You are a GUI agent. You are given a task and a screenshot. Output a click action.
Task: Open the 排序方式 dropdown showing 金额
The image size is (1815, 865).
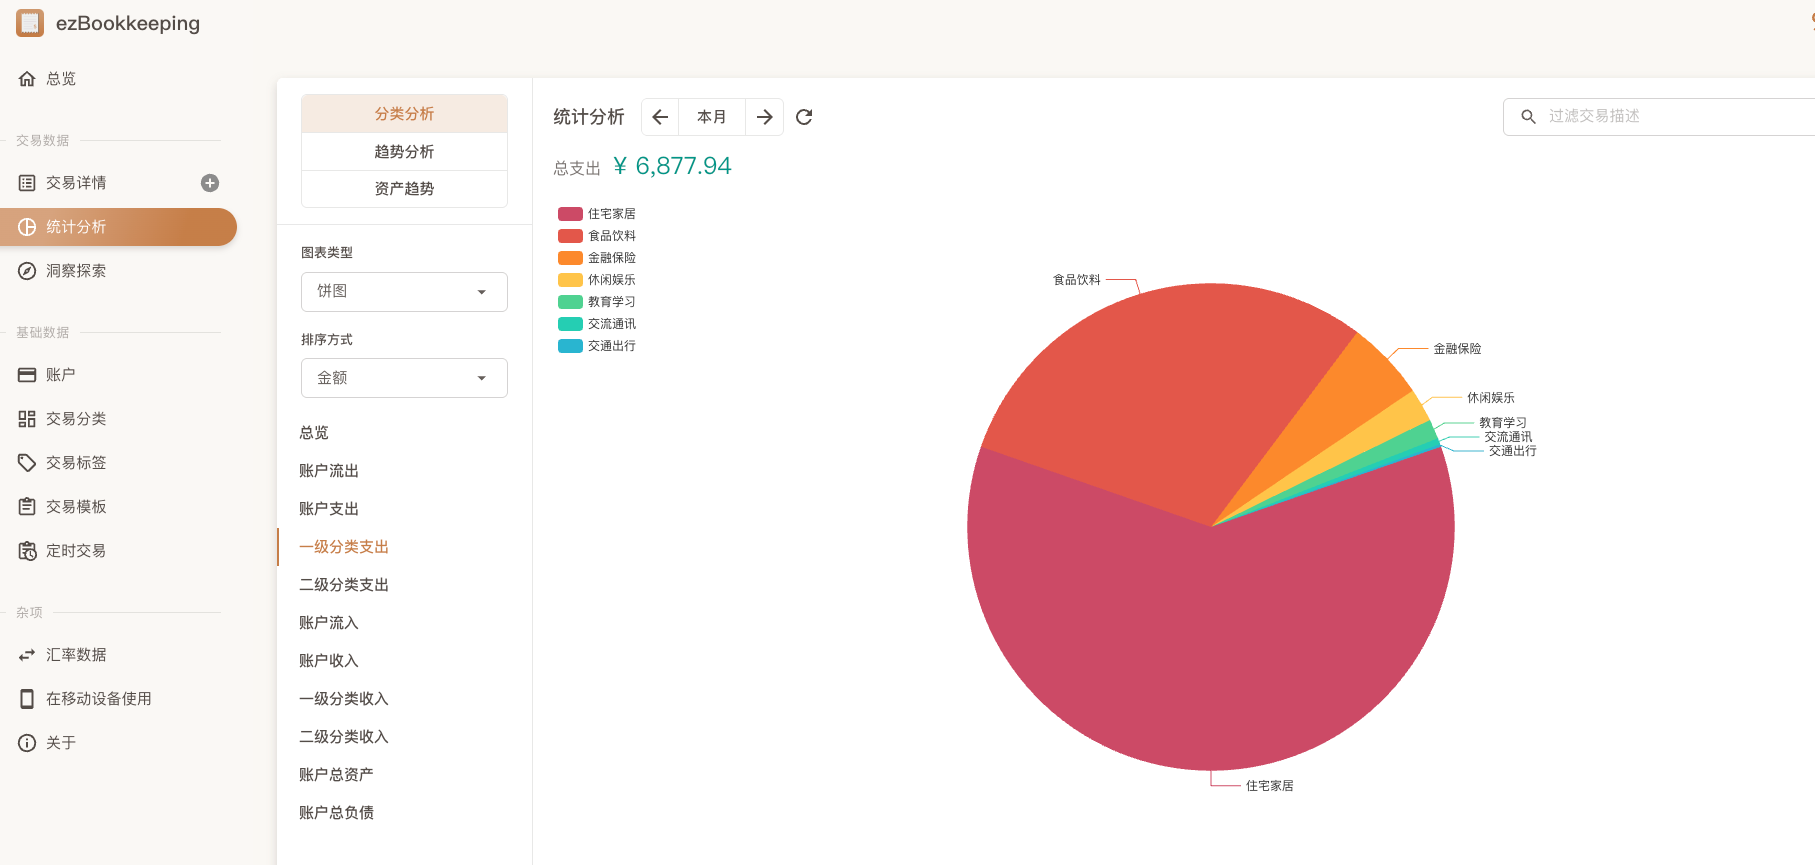click(x=404, y=378)
